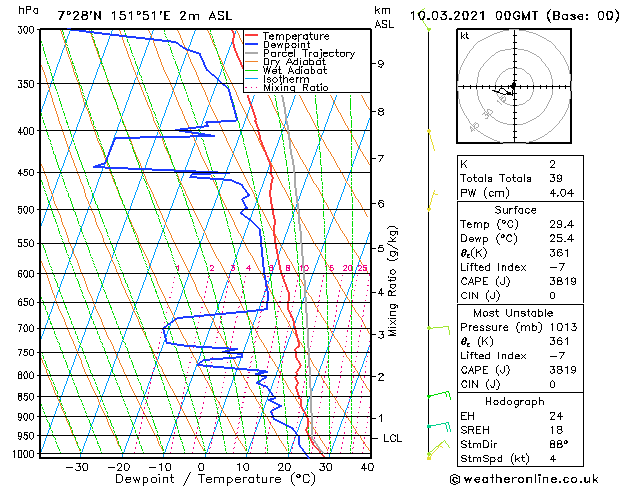Image resolution: width=629 pixels, height=486 pixels.
Task: Click the '400' pressure level label
Action: coord(28,131)
